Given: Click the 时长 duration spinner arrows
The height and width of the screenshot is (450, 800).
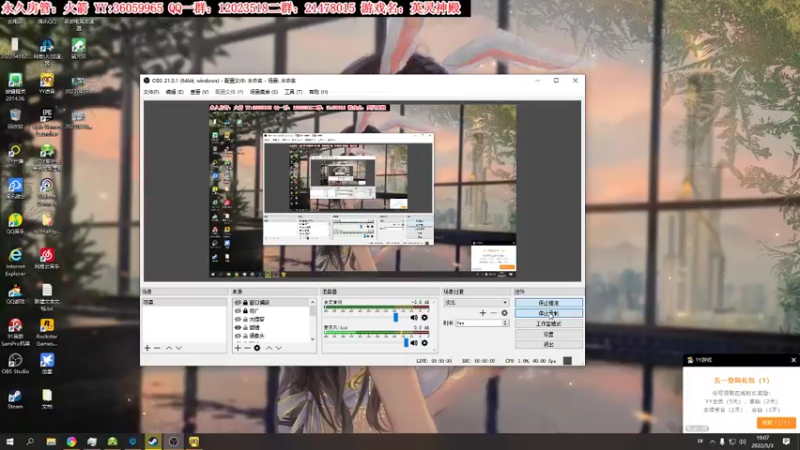Looking at the screenshot, I should tap(506, 323).
